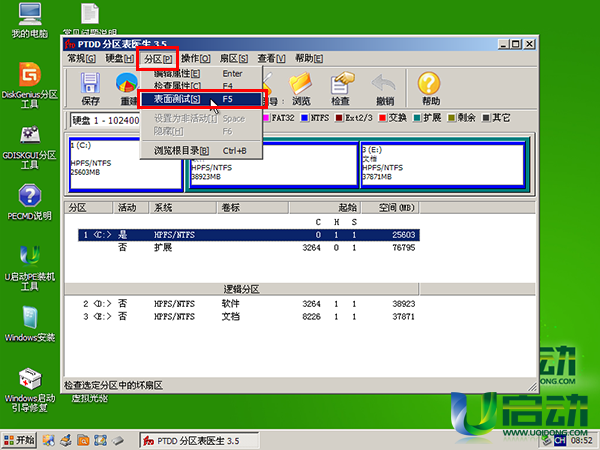Select the 2 <D:> 软件 logical partition row

[x=249, y=304]
